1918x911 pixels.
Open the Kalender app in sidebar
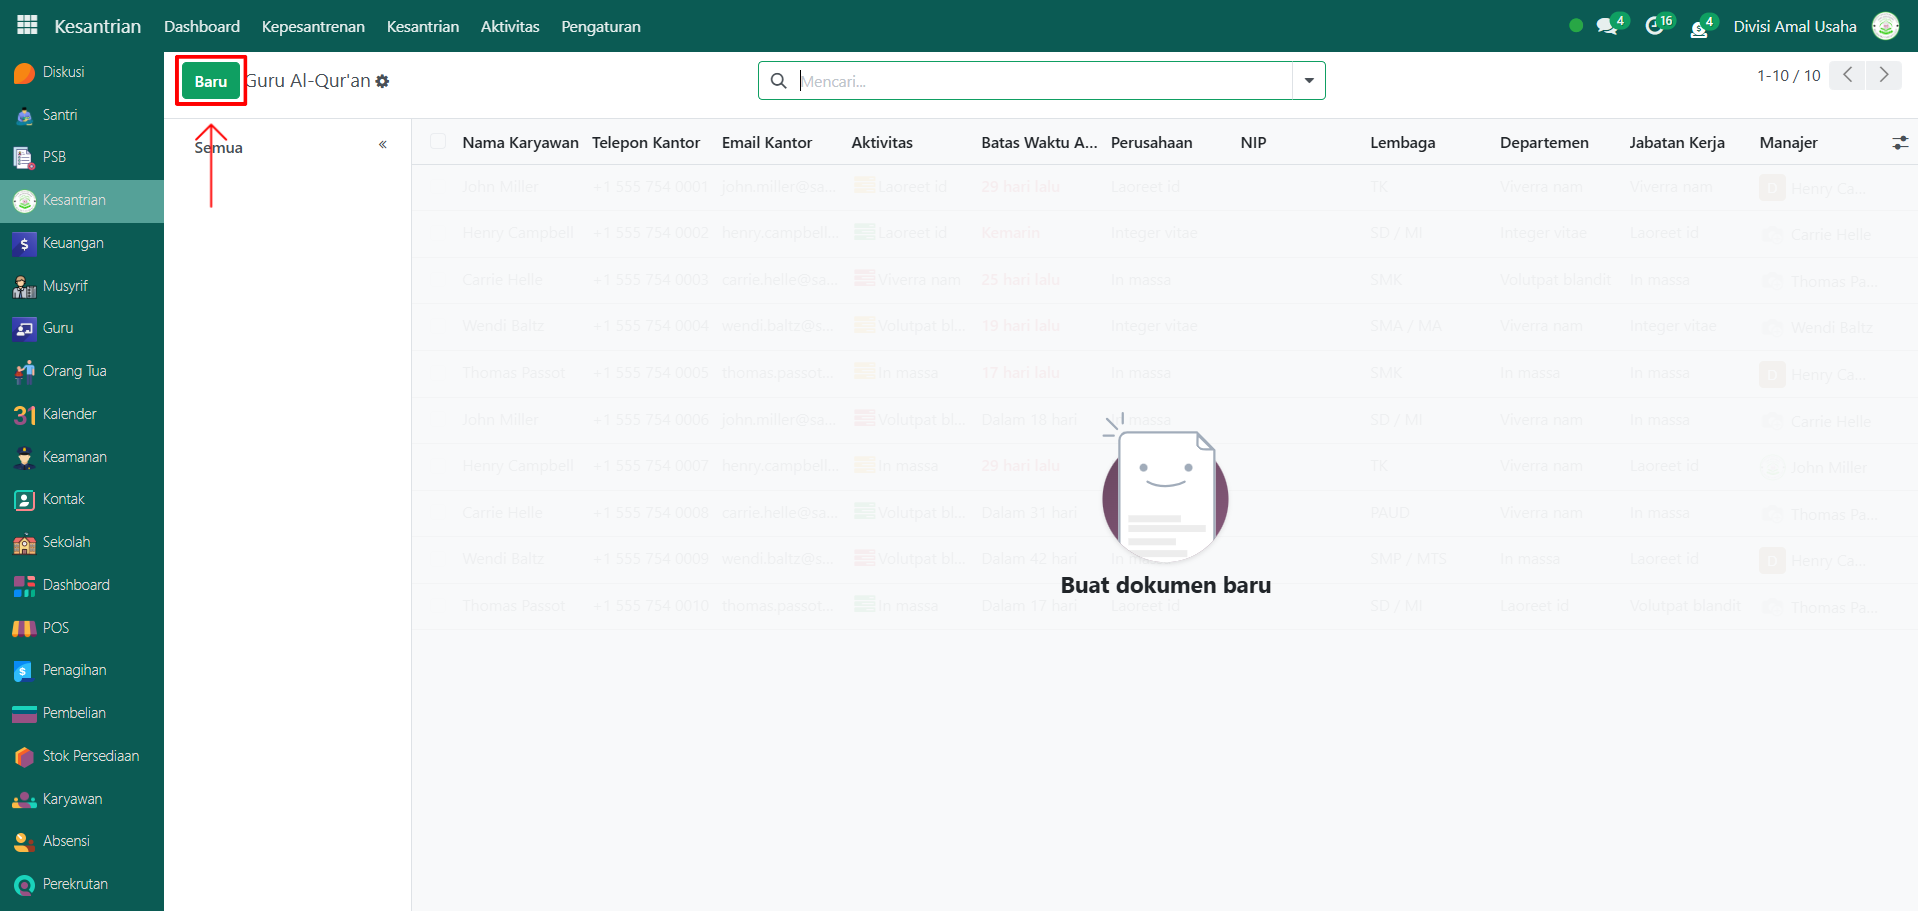pos(69,414)
